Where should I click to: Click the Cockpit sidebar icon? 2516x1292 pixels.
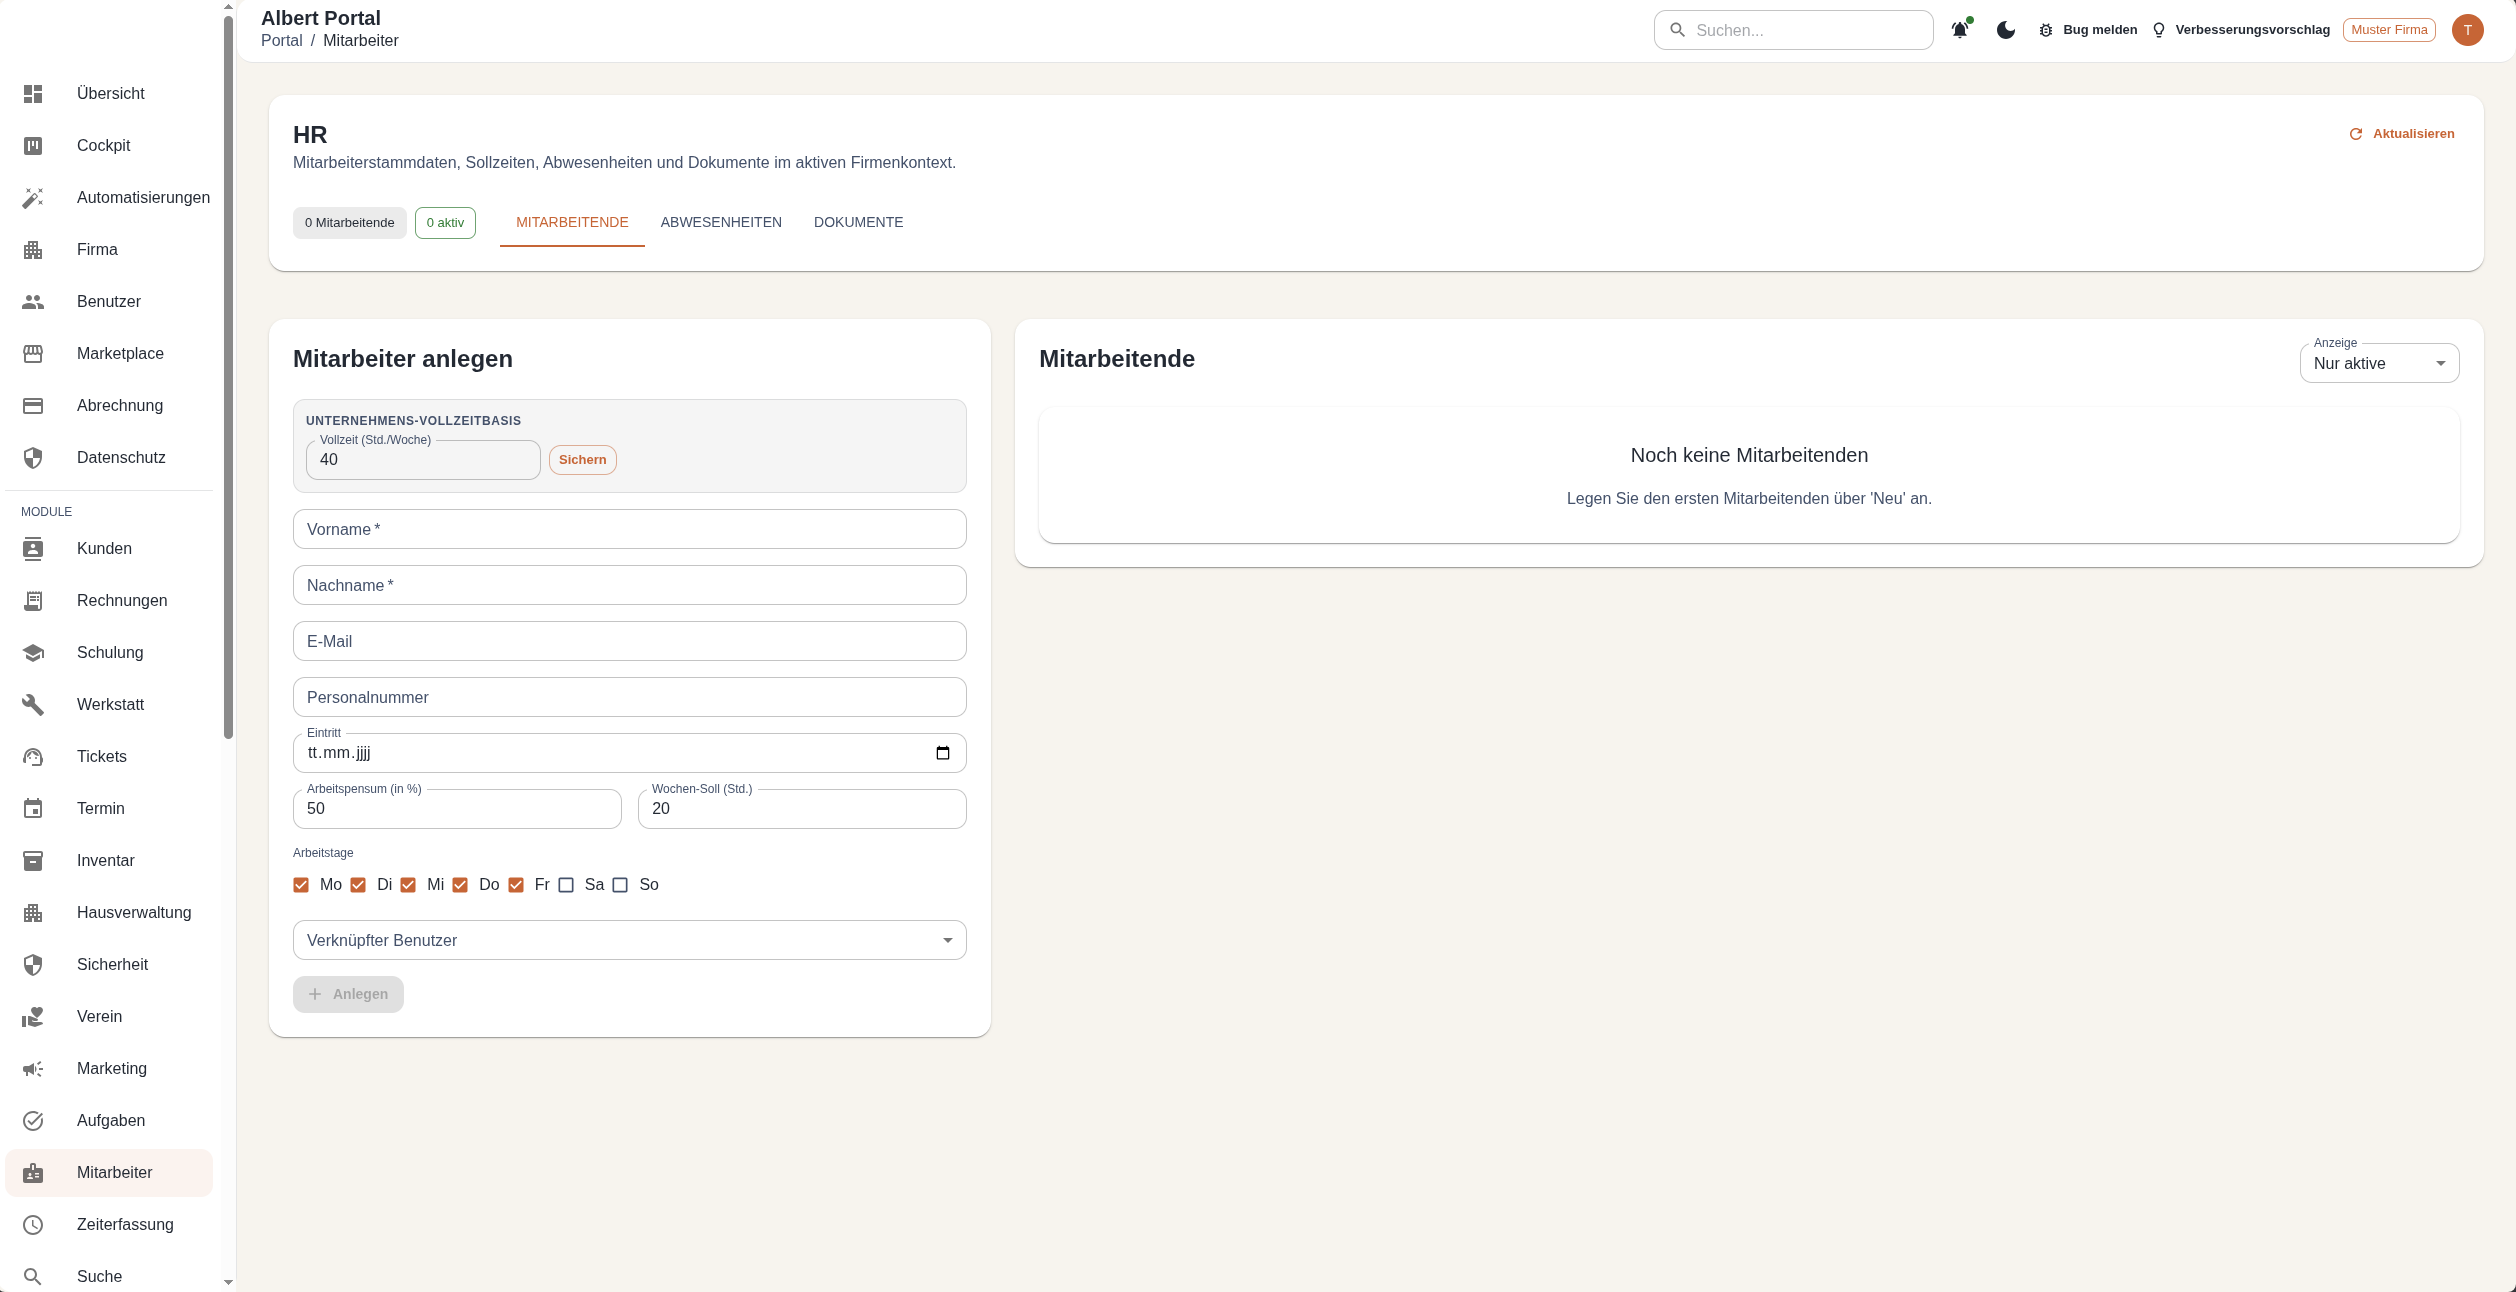(33, 146)
